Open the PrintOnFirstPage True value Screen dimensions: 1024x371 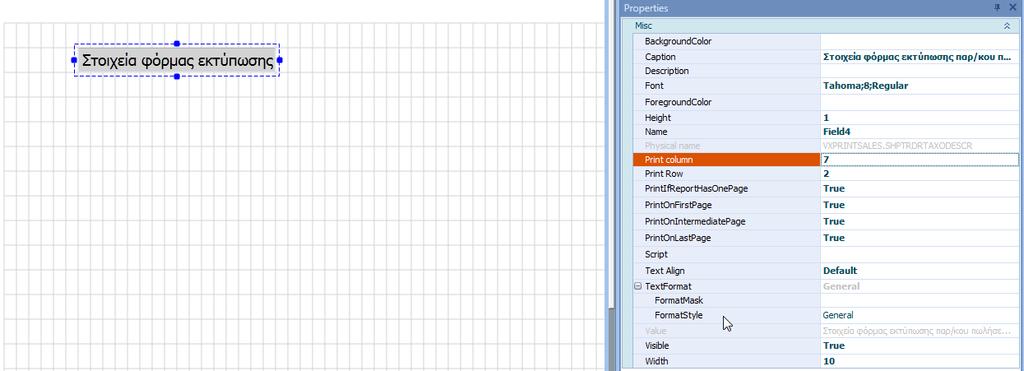pos(920,205)
